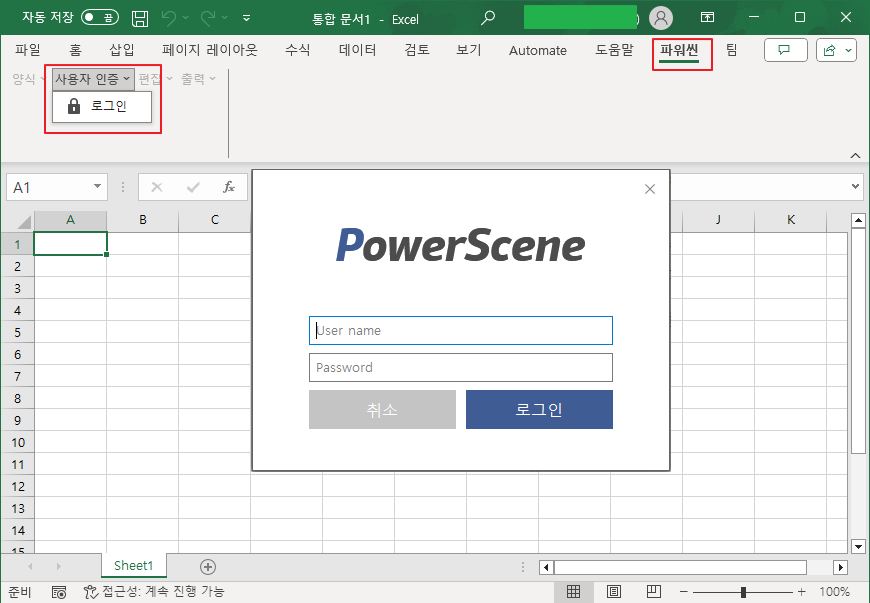Click the next sheet navigation arrow

coord(58,566)
